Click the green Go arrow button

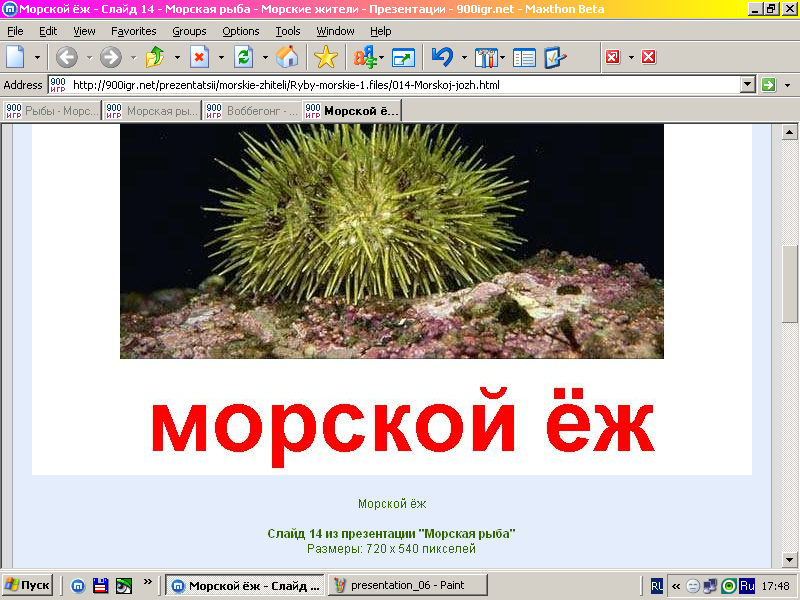coord(769,85)
